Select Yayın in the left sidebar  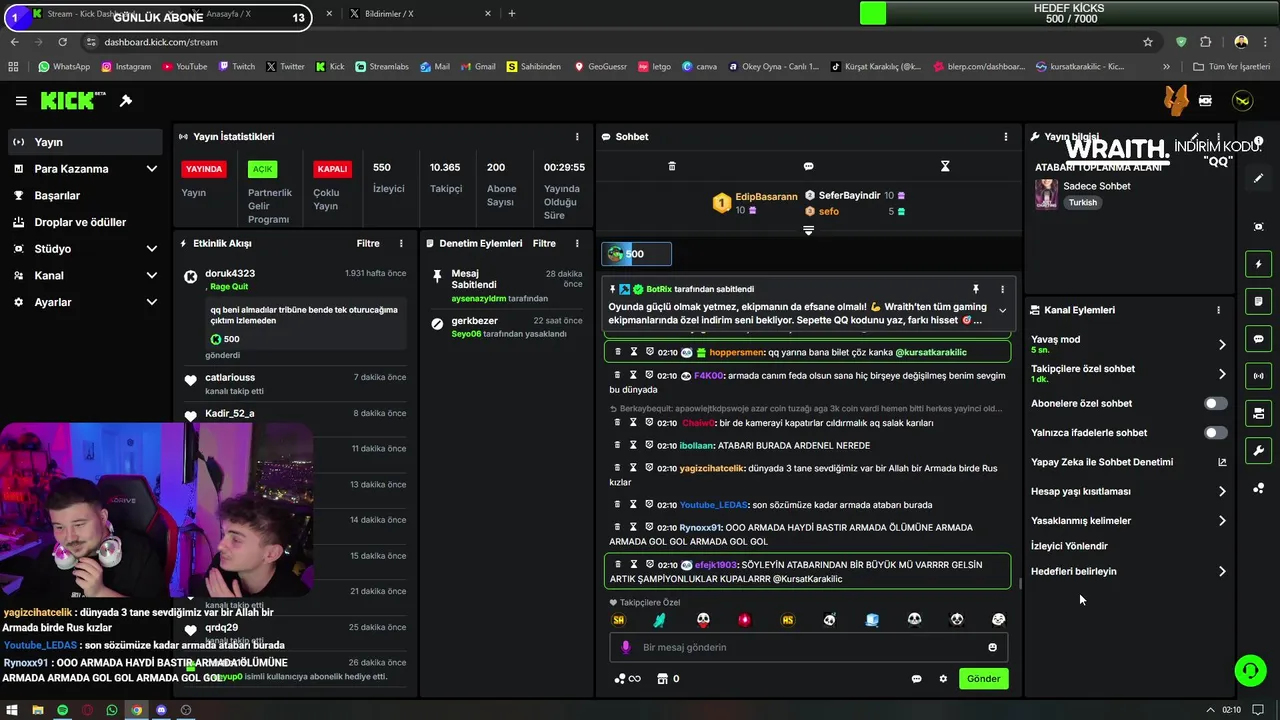pyautogui.click(x=86, y=142)
